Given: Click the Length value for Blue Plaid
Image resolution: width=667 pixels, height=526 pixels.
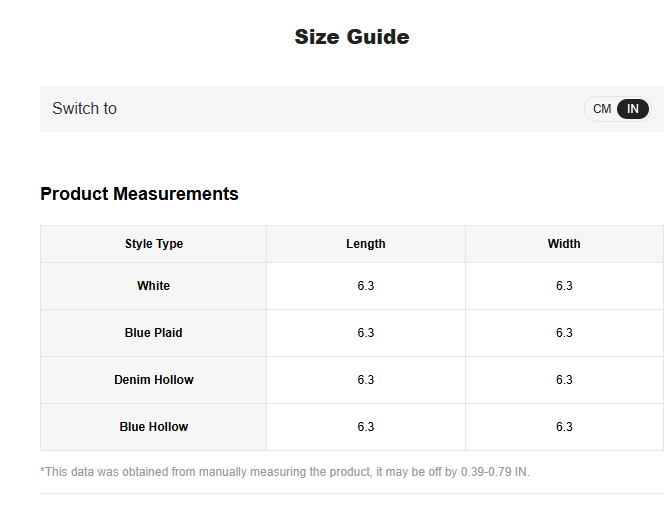Looking at the screenshot, I should 366,333.
